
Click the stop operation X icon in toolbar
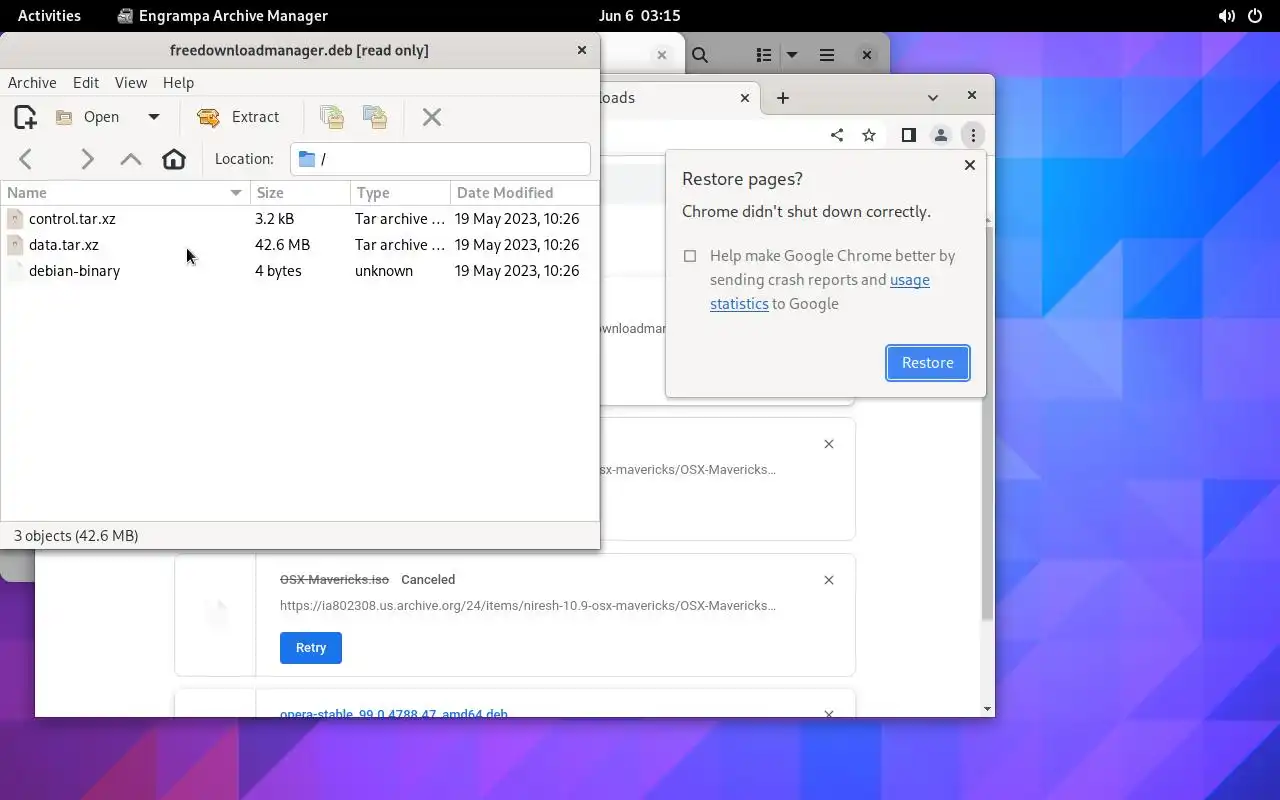pos(432,117)
